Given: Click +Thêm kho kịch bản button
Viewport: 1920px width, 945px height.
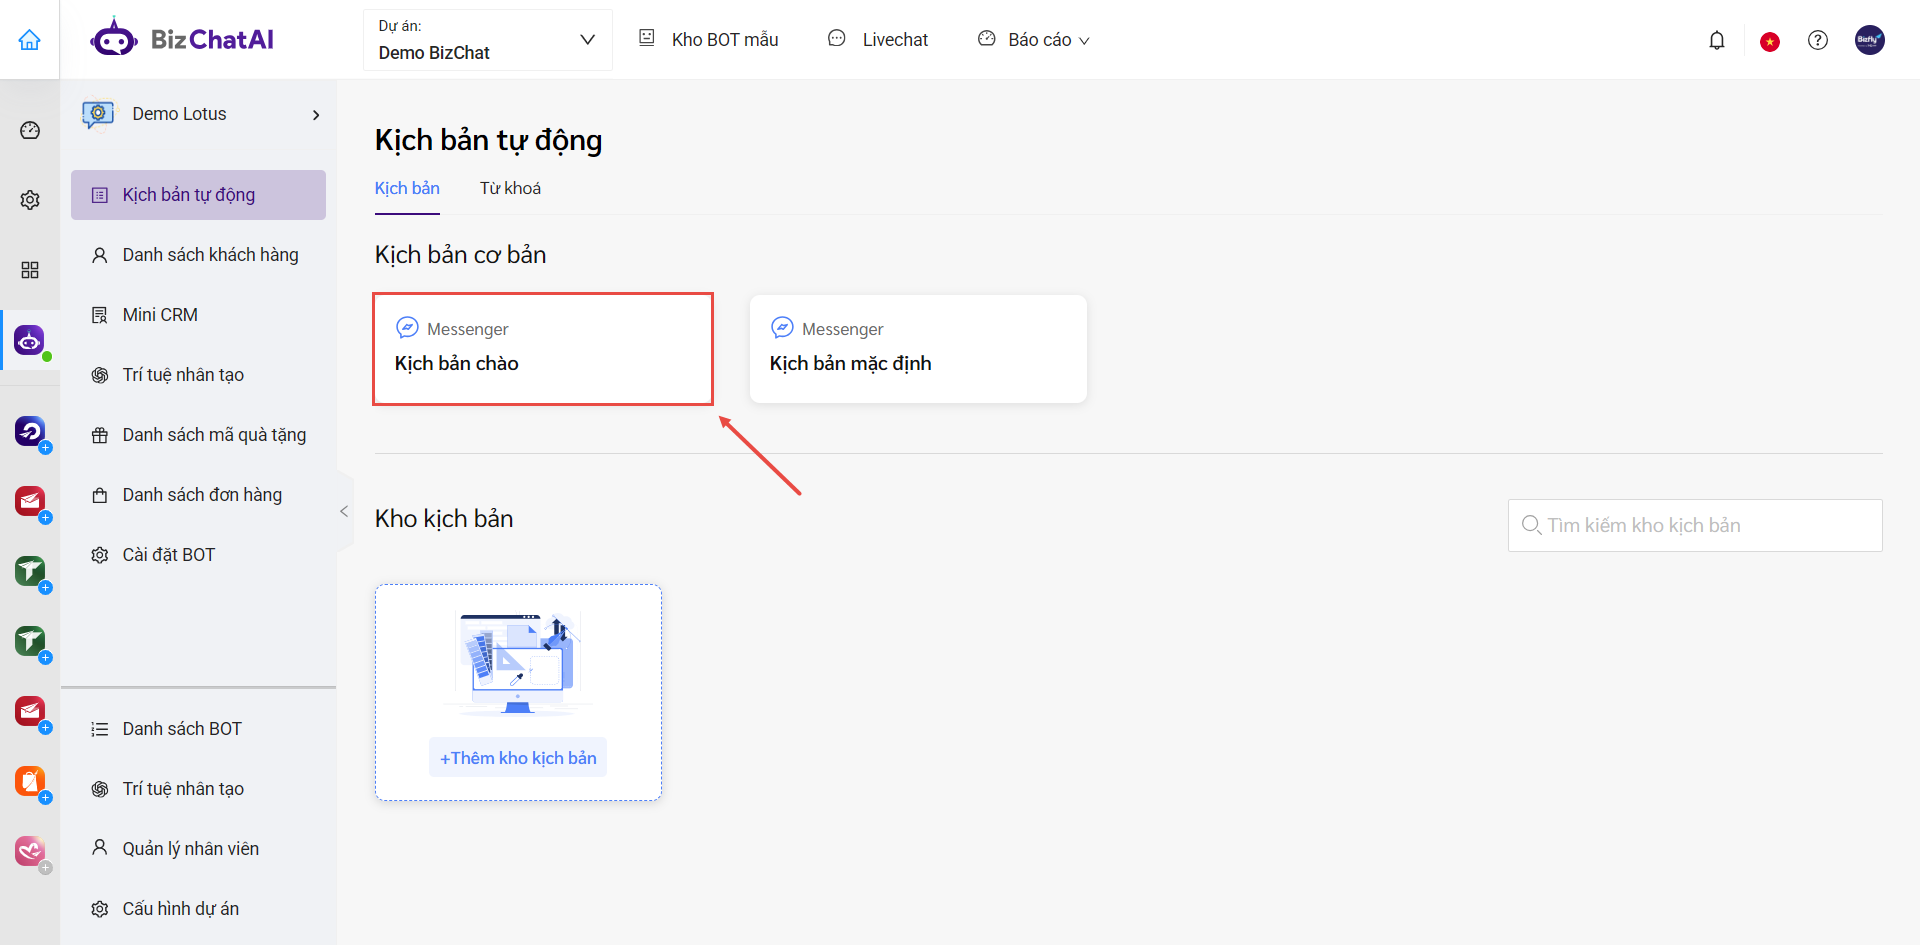Looking at the screenshot, I should click(518, 758).
